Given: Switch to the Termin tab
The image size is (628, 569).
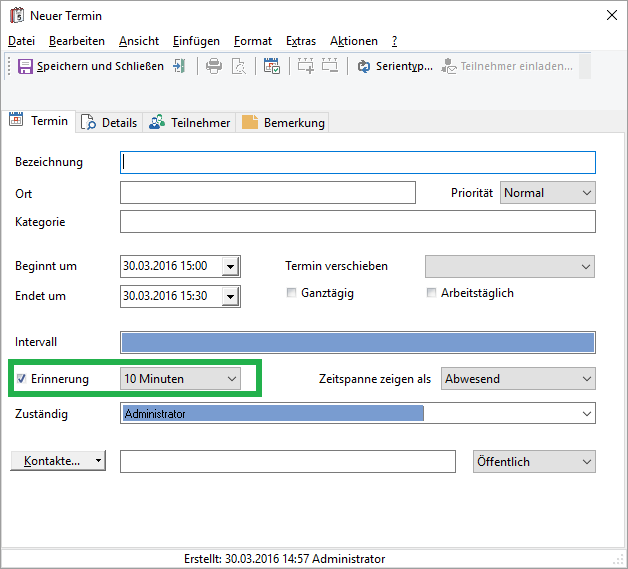Looking at the screenshot, I should (x=38, y=121).
